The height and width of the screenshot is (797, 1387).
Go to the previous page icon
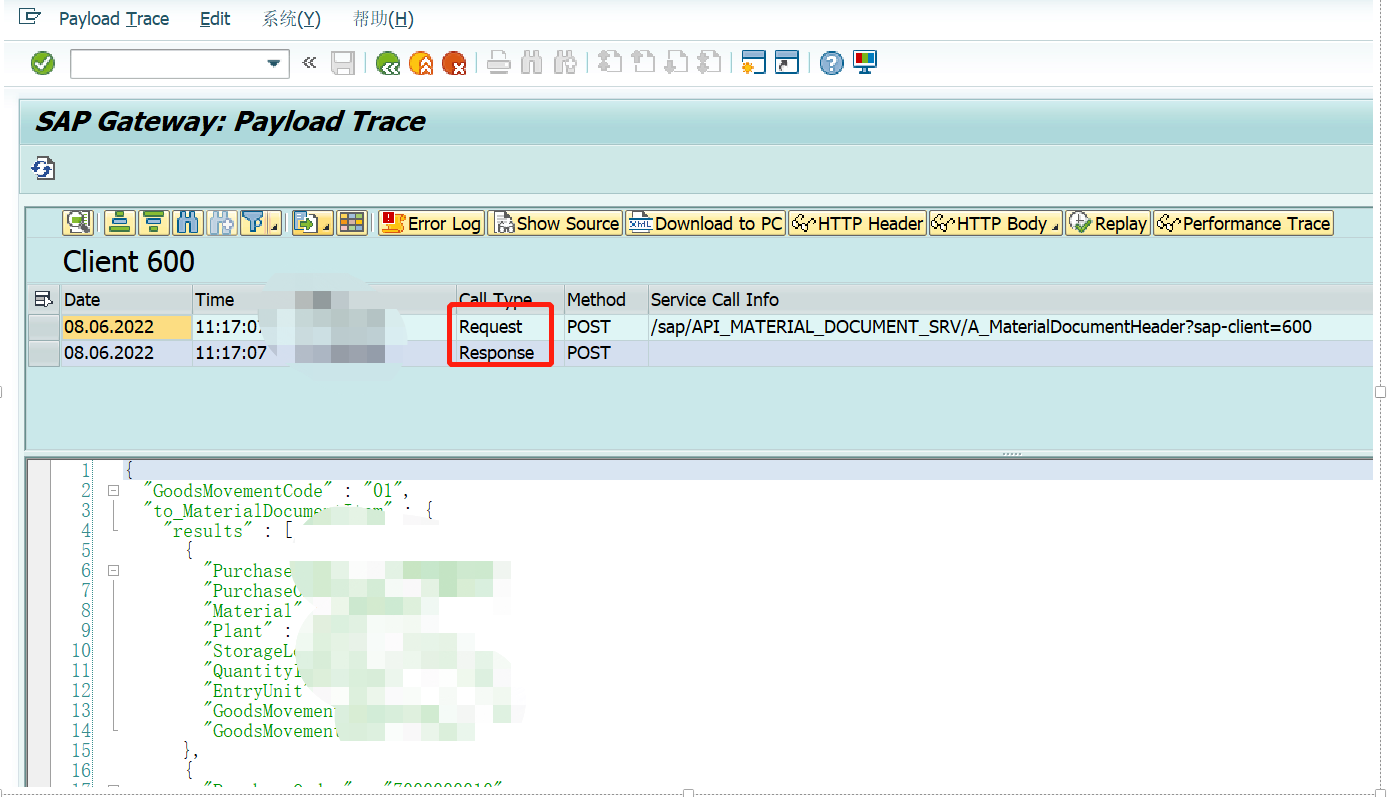[x=642, y=63]
